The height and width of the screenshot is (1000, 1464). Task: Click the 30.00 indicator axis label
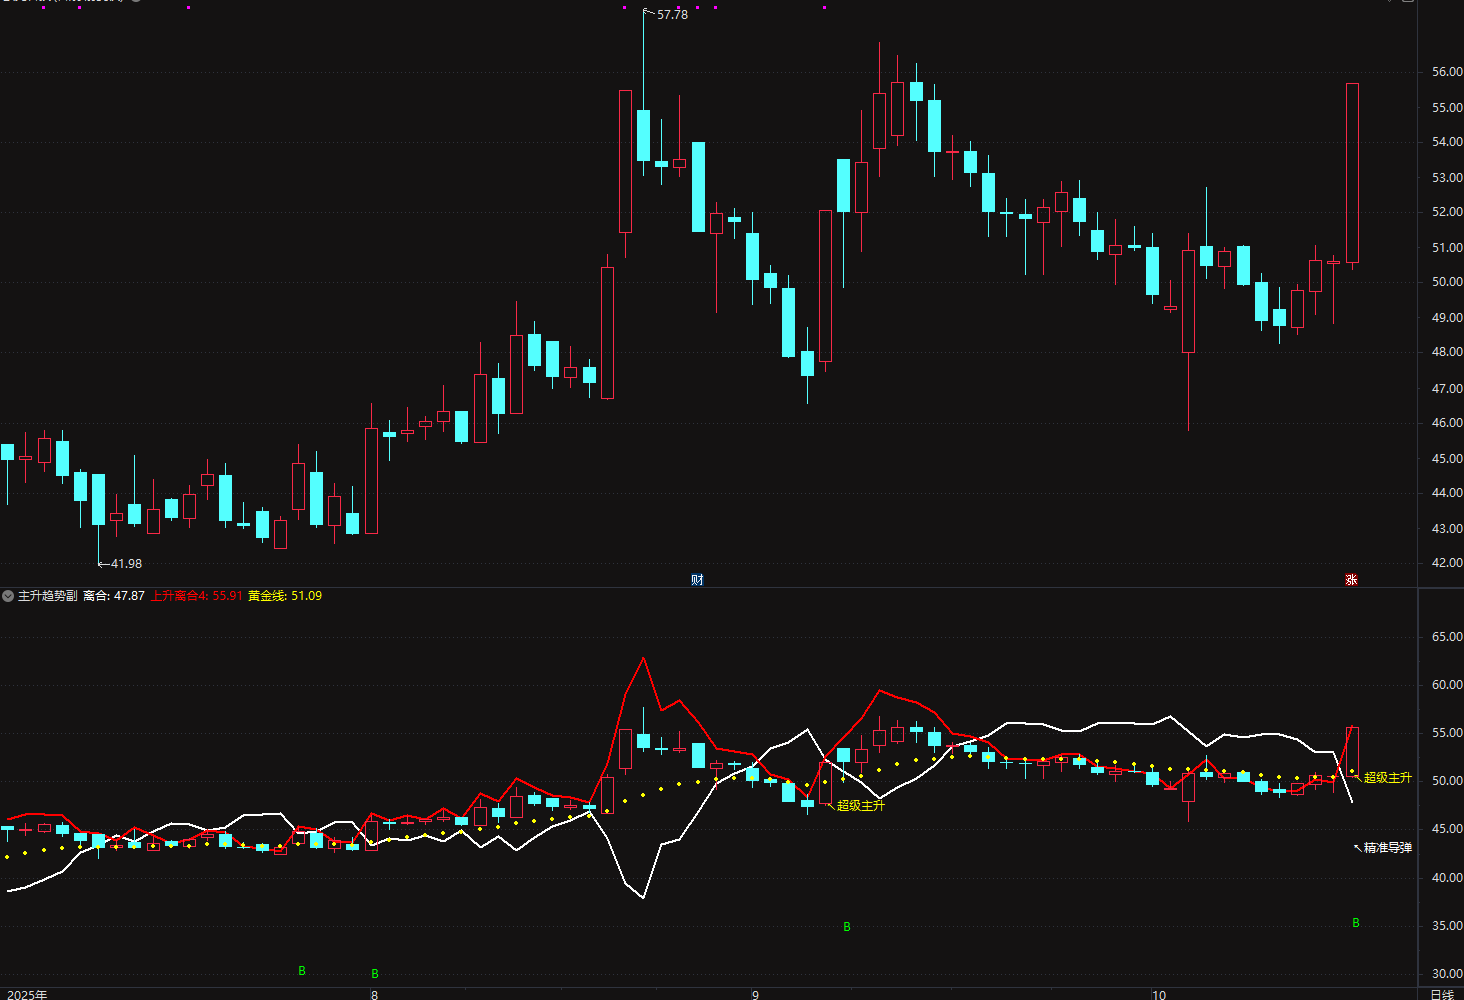1447,974
